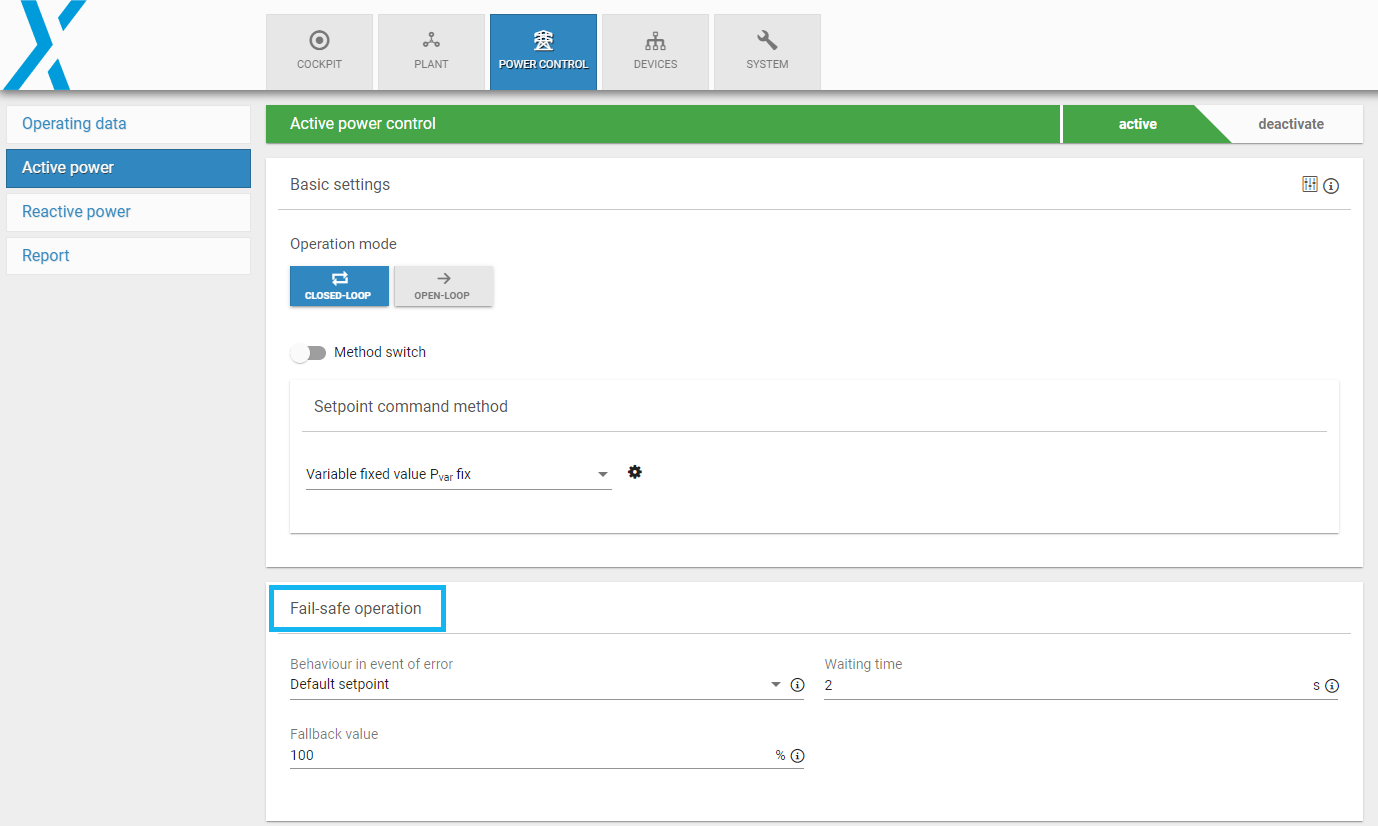Click the Power Control pylon icon
Viewport: 1378px width, 826px height.
543,41
